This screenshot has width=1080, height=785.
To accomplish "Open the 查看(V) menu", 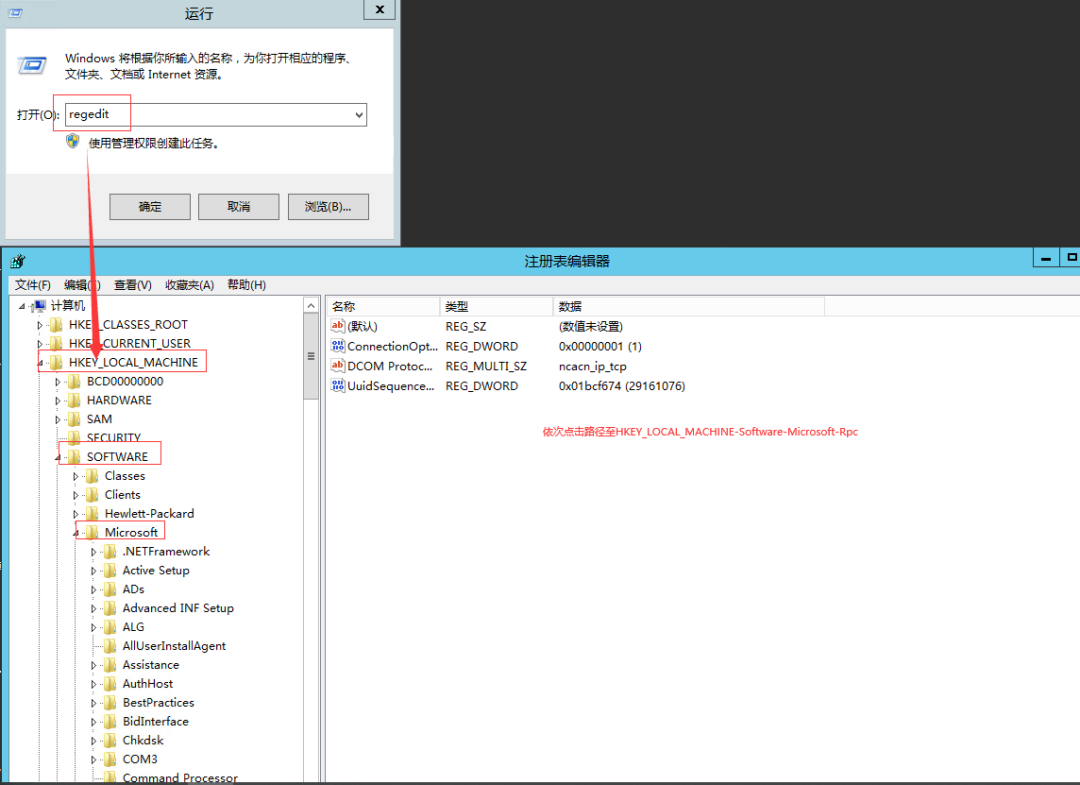I will [133, 285].
